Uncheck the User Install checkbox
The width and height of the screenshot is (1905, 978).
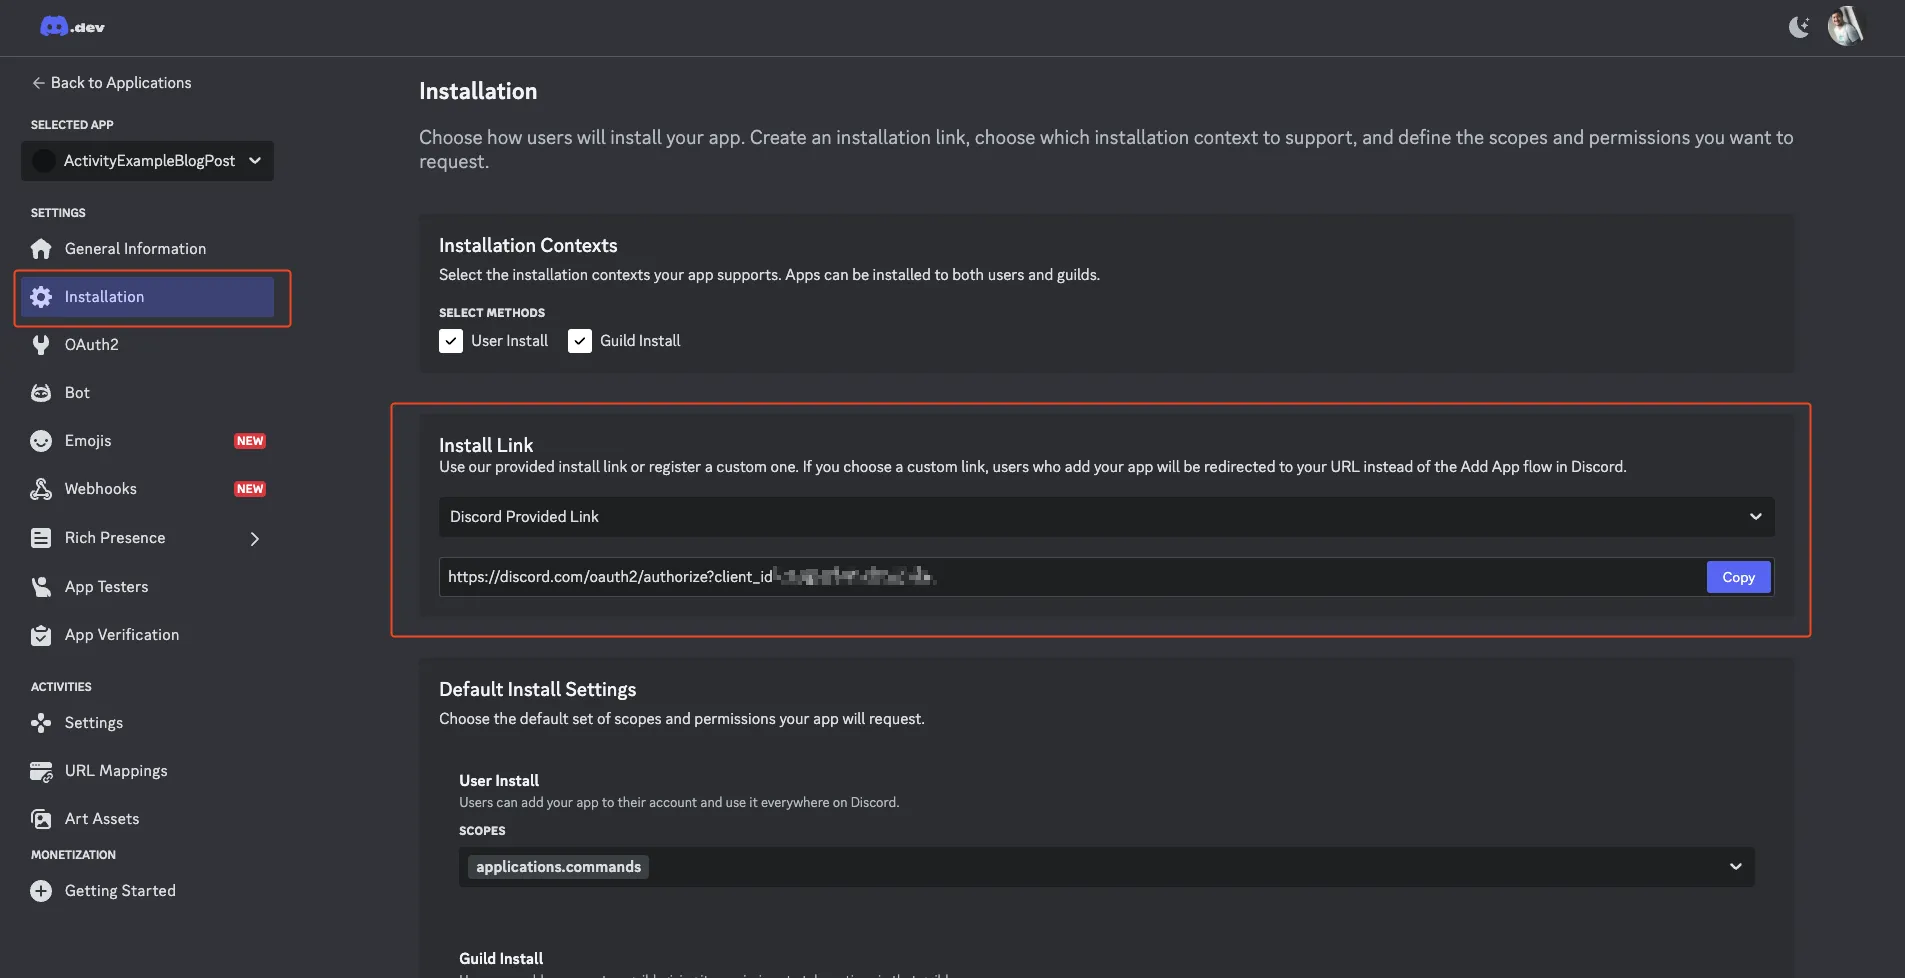pos(451,341)
